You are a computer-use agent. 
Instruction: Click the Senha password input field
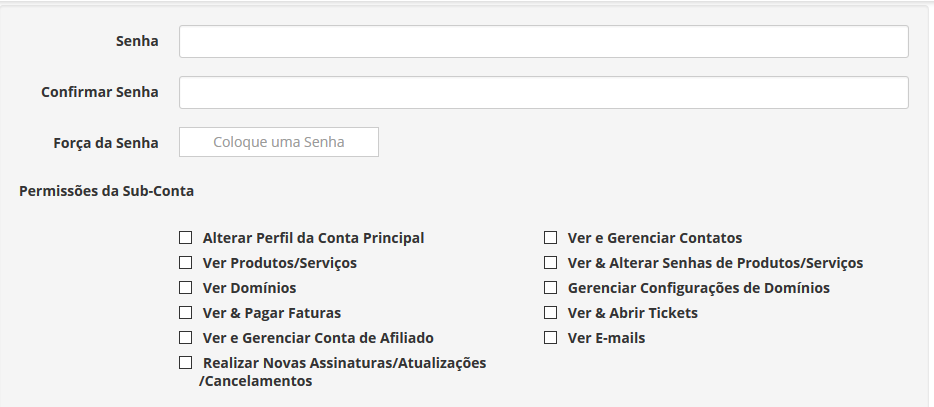543,42
